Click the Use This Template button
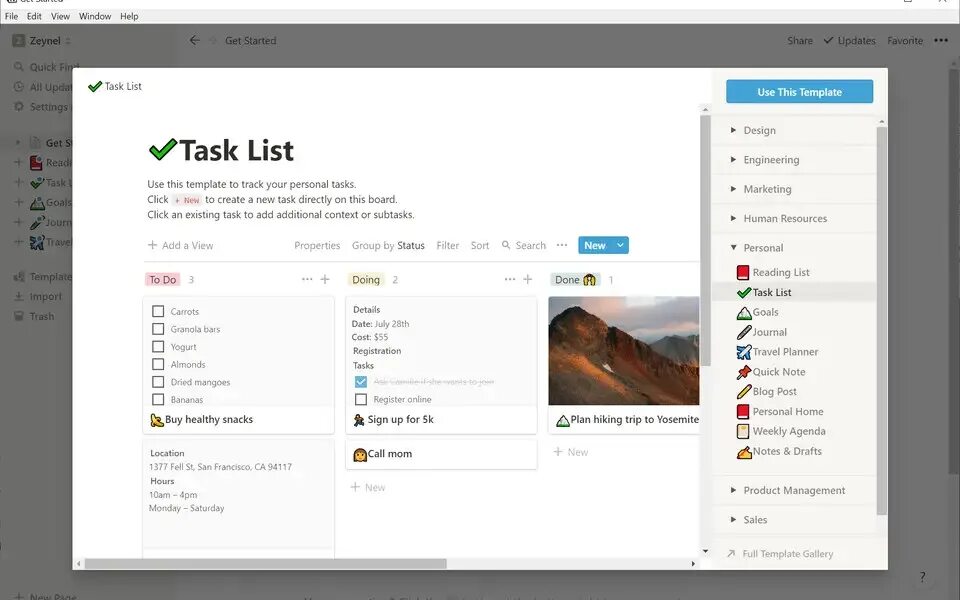Viewport: 960px width, 600px height. 800,92
